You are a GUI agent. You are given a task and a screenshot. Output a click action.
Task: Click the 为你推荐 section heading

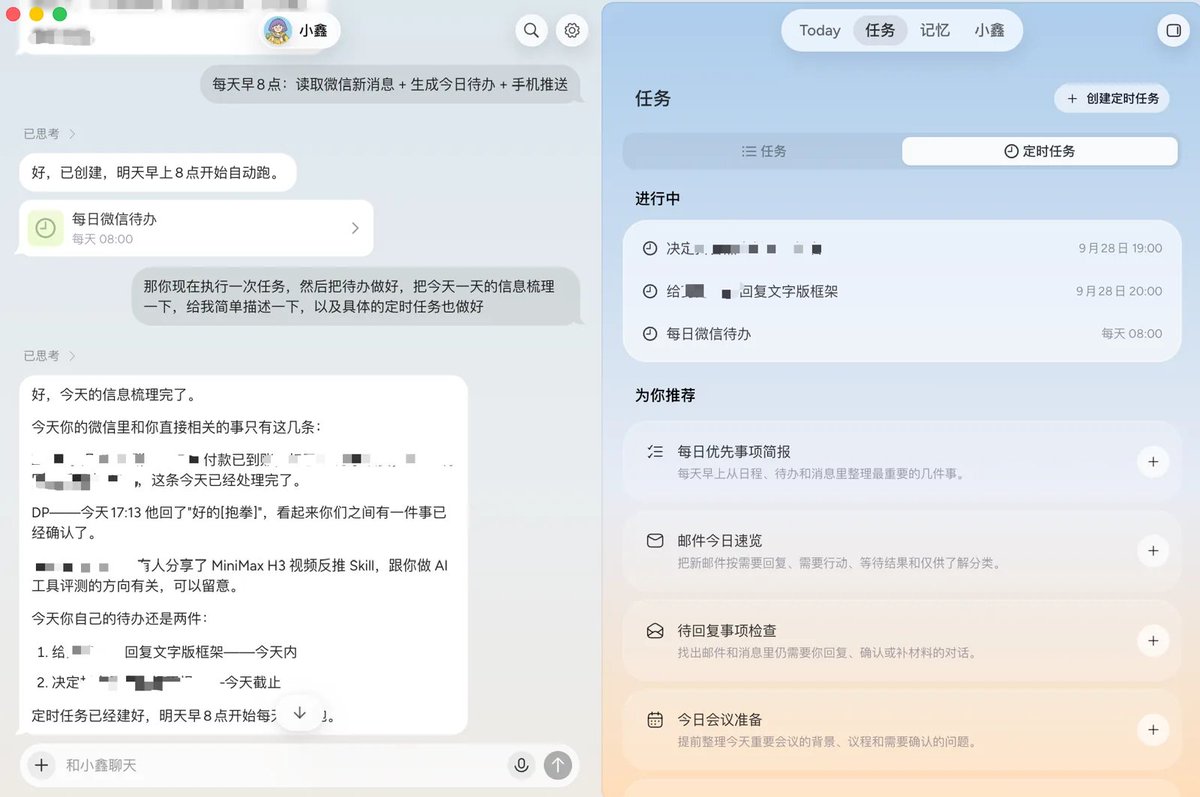click(665, 395)
